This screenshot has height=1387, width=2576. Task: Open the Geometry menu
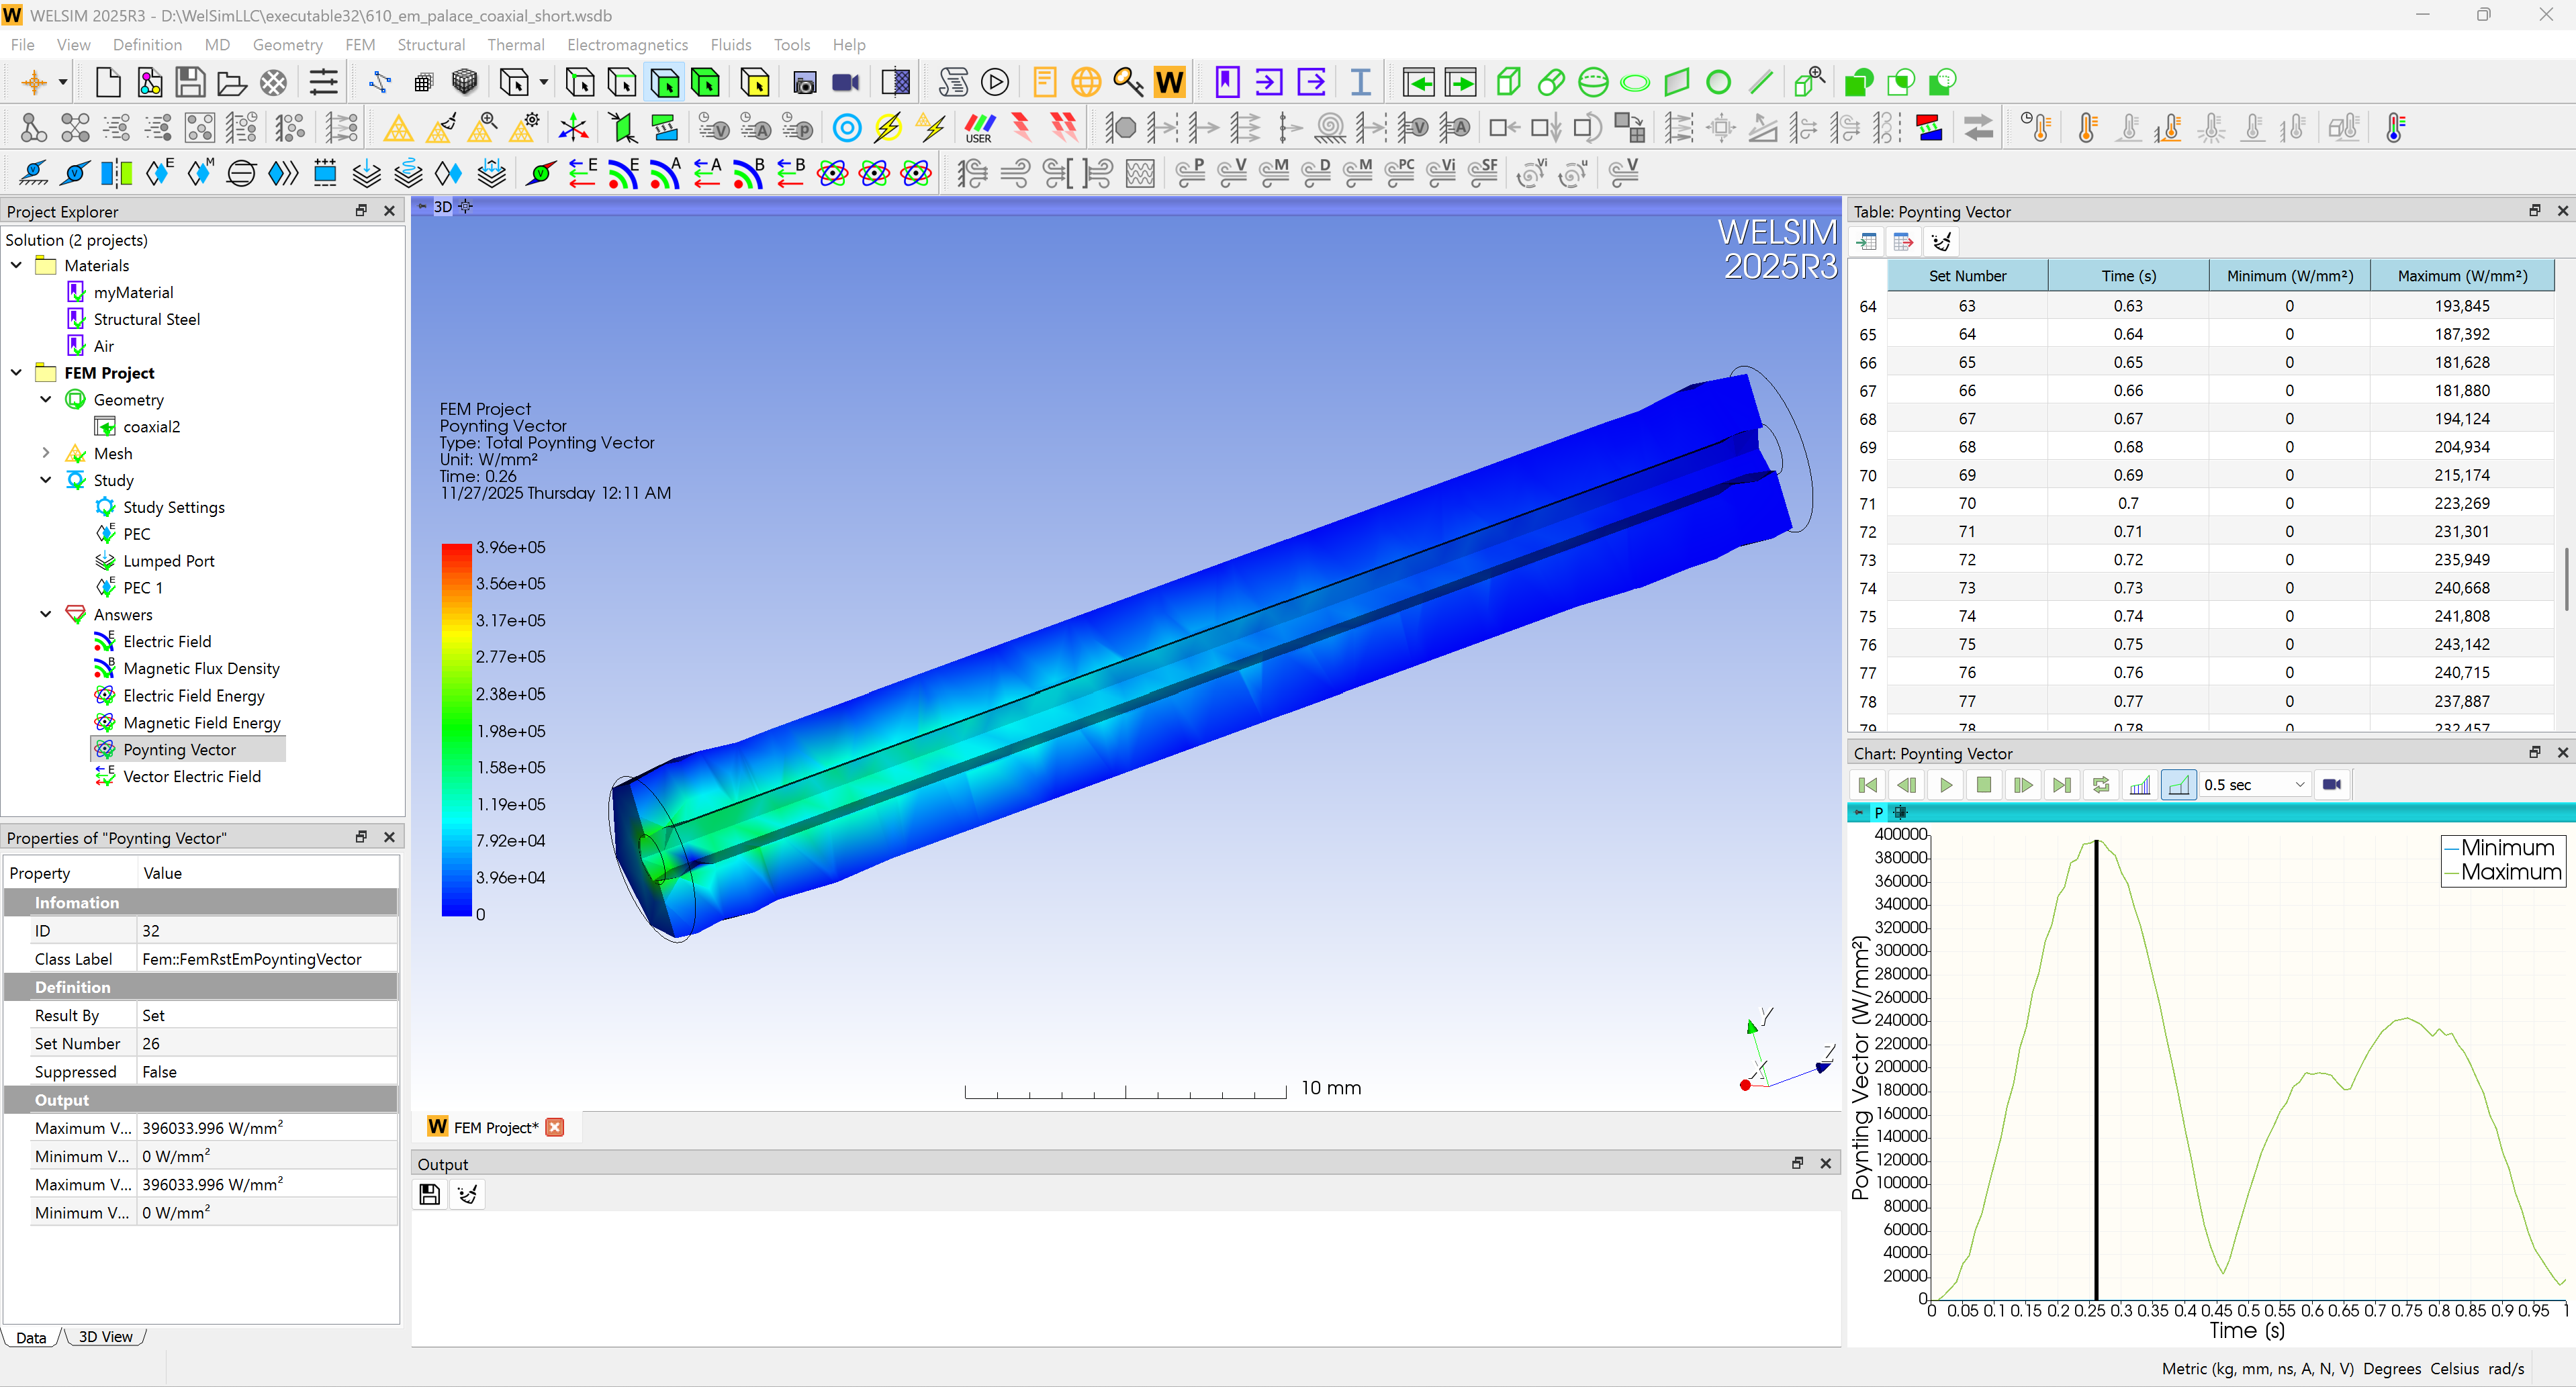pos(287,45)
